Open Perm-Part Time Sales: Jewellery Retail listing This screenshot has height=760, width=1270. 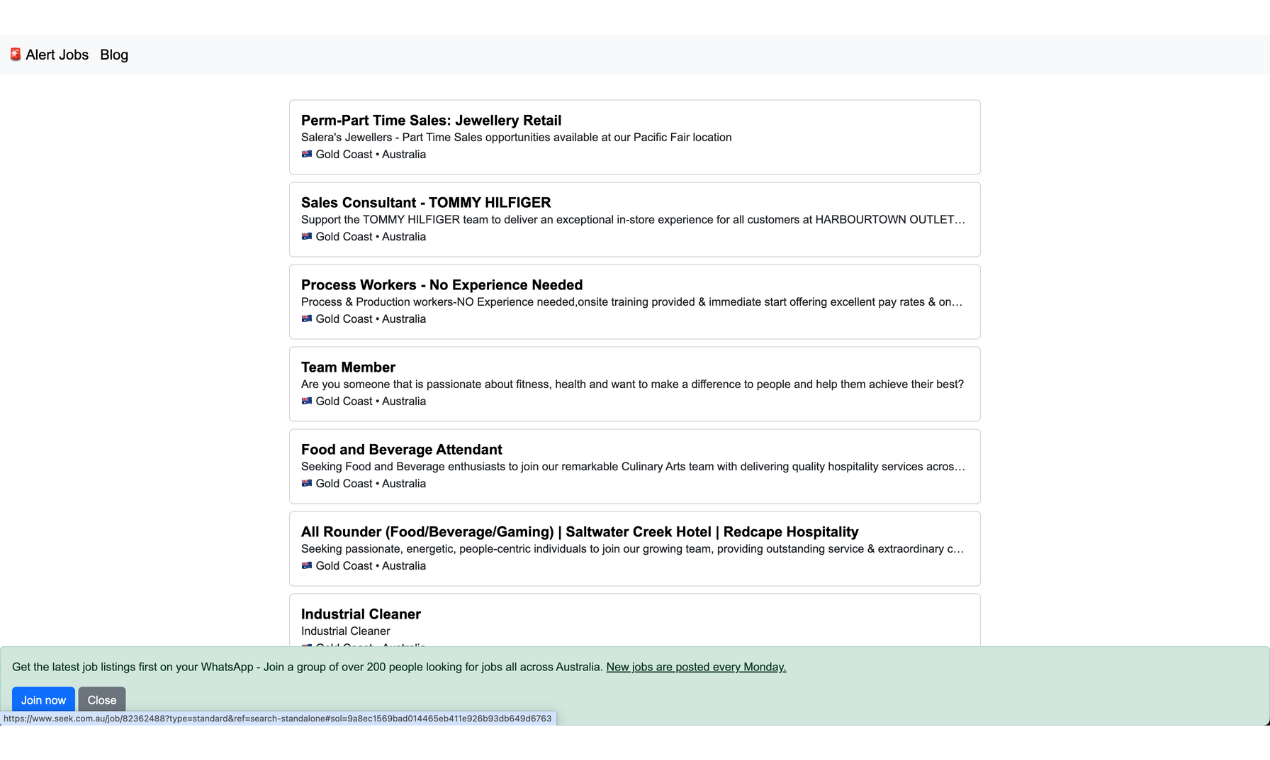click(x=431, y=120)
